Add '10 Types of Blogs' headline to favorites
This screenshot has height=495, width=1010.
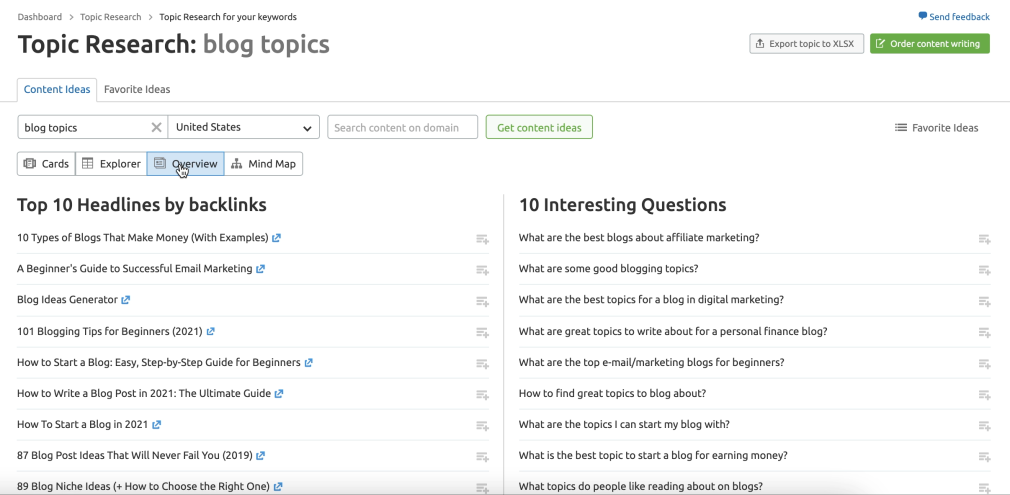(482, 239)
